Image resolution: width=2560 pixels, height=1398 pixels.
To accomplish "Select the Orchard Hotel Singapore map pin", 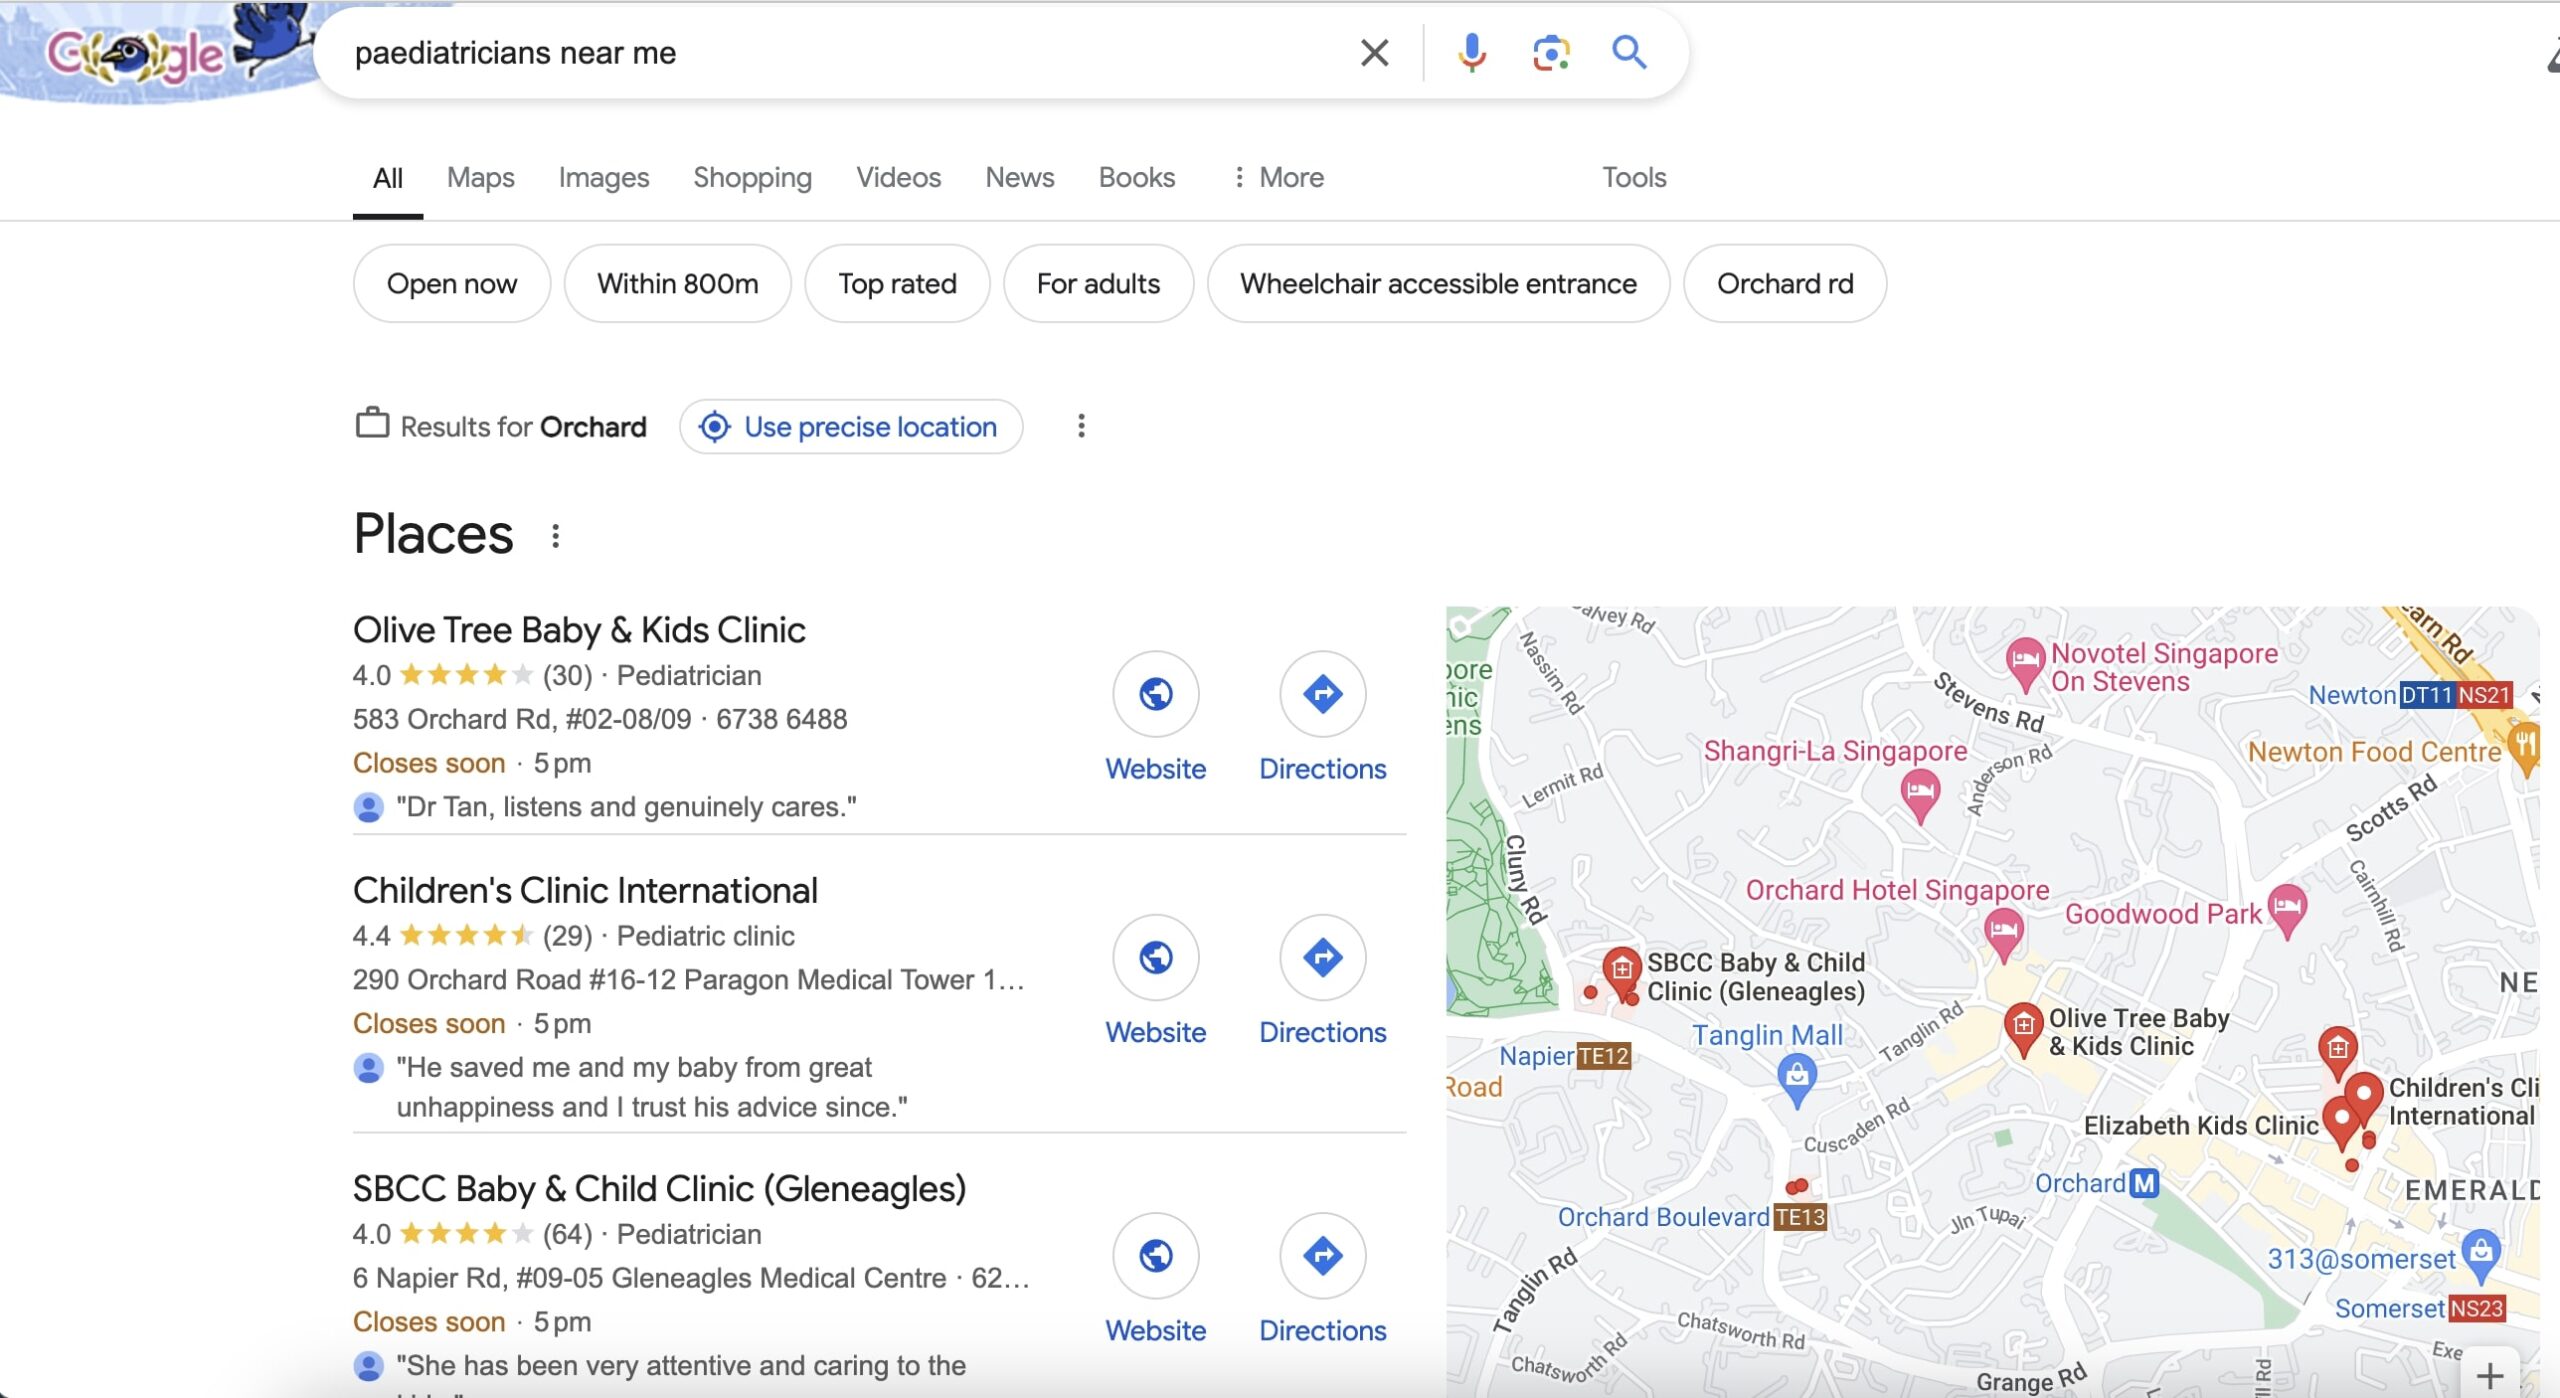I will point(2003,935).
